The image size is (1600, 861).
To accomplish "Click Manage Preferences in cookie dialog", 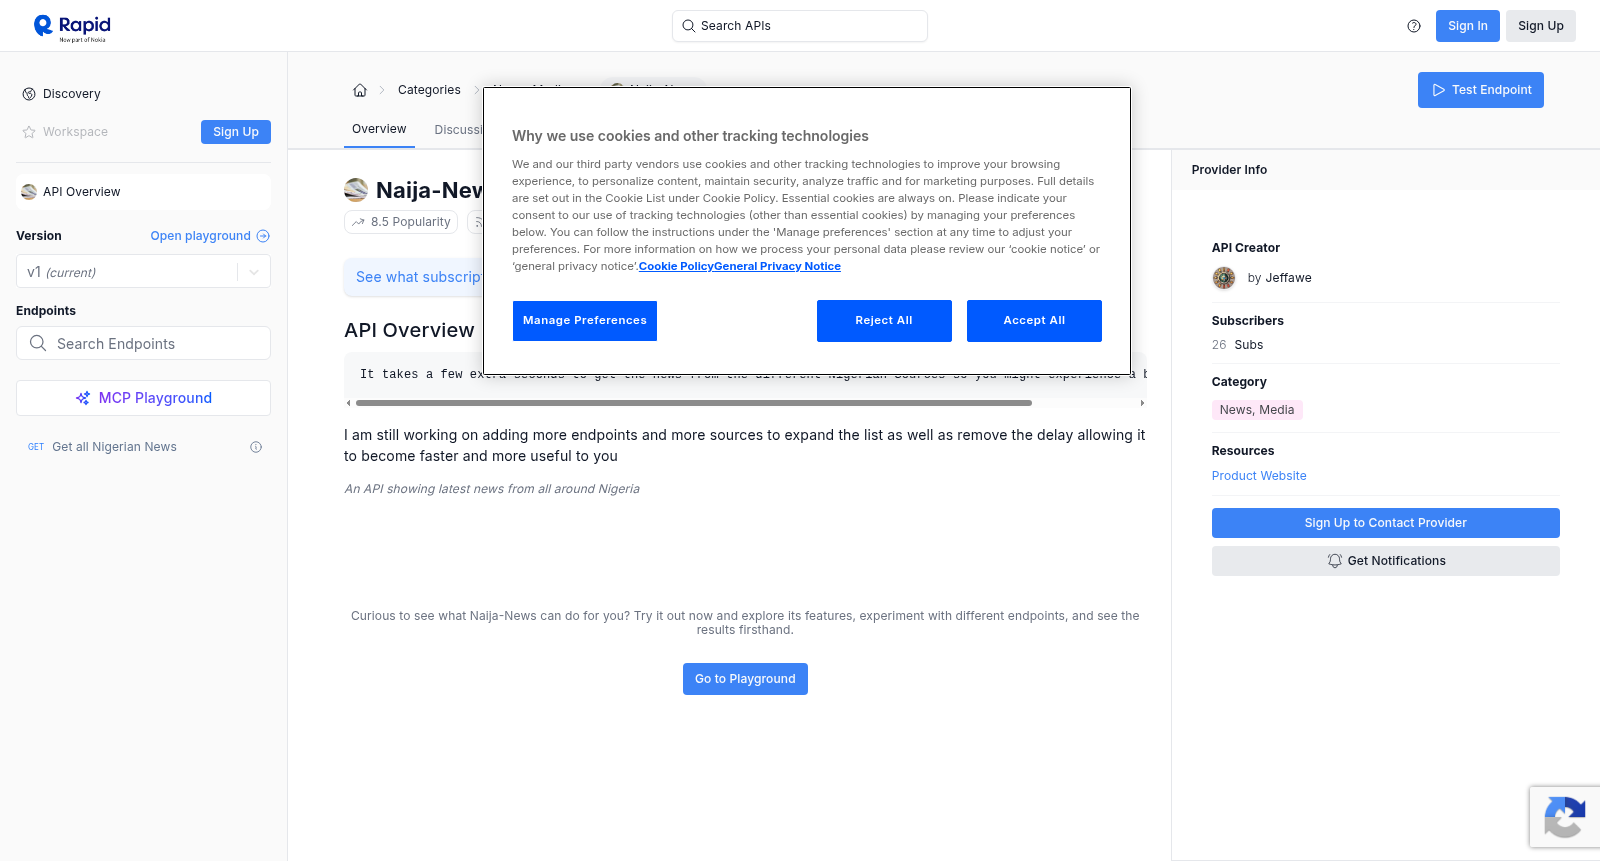I will (x=585, y=321).
